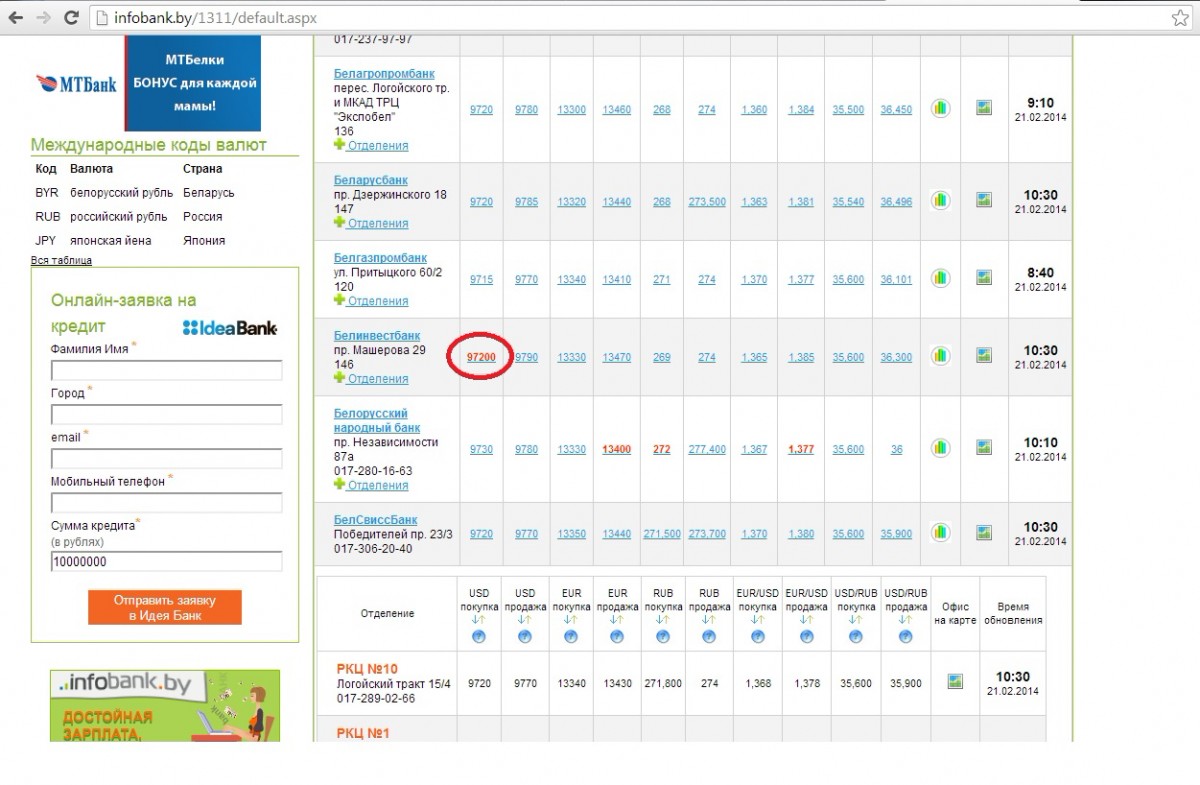Open chart icon in Белагропромбанк row
This screenshot has height=785, width=1200.
pyautogui.click(x=940, y=107)
